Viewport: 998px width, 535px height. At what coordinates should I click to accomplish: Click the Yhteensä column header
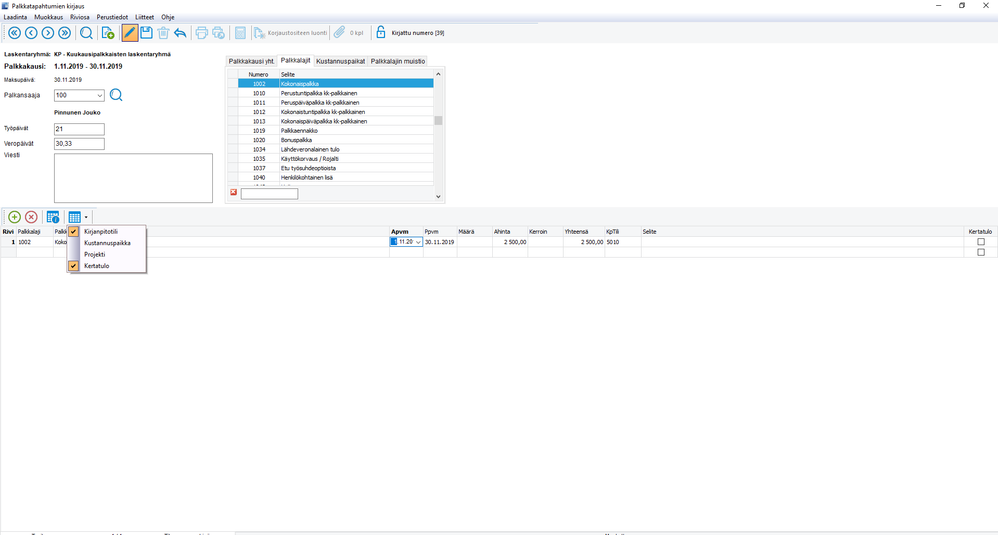(583, 232)
